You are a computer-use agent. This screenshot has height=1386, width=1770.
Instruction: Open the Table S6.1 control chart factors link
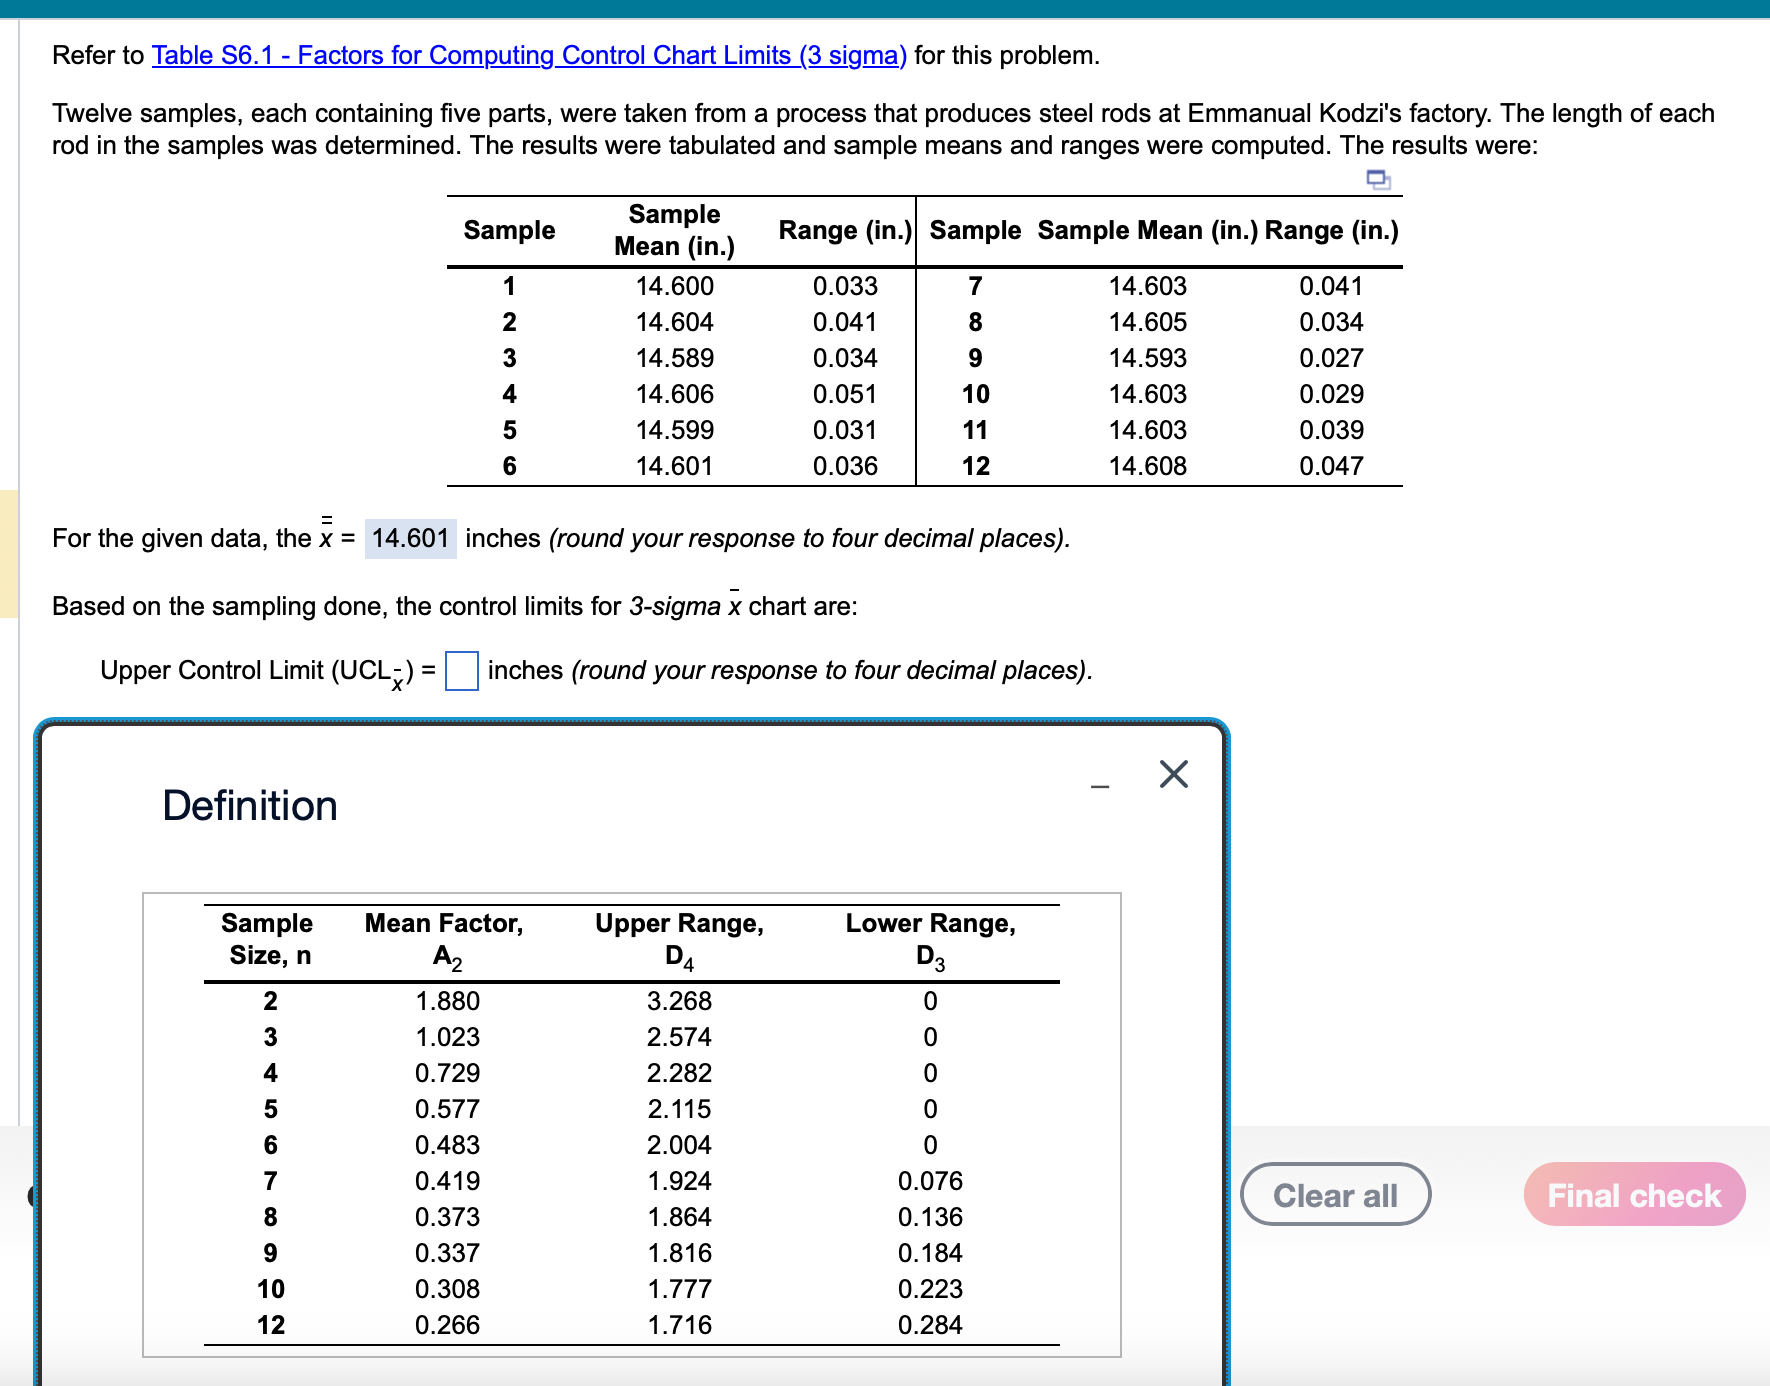click(x=529, y=55)
